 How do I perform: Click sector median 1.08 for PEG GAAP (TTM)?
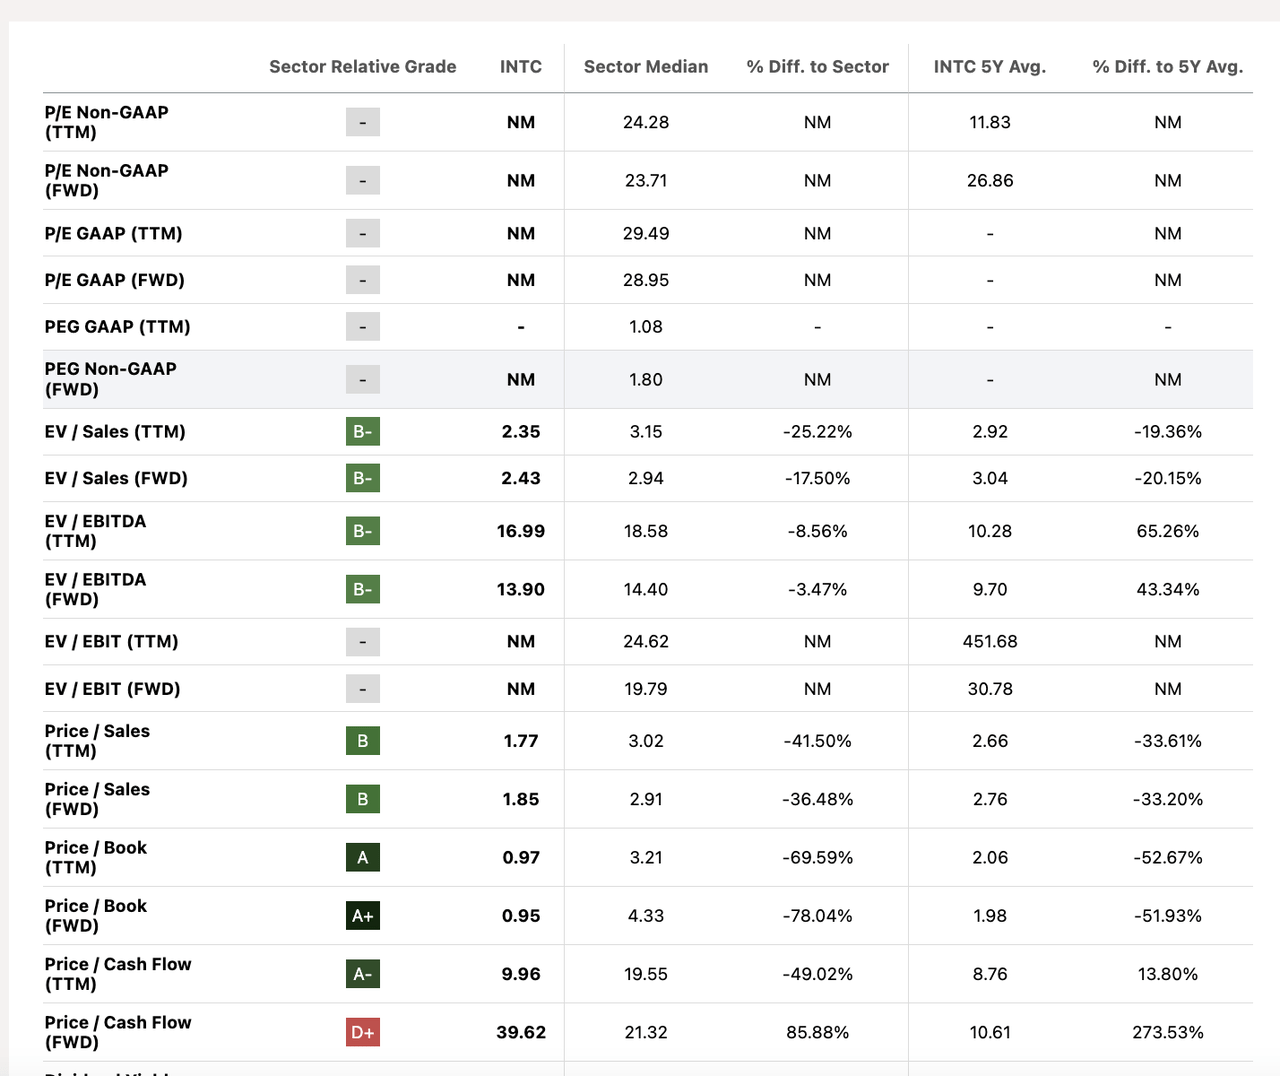tap(646, 327)
